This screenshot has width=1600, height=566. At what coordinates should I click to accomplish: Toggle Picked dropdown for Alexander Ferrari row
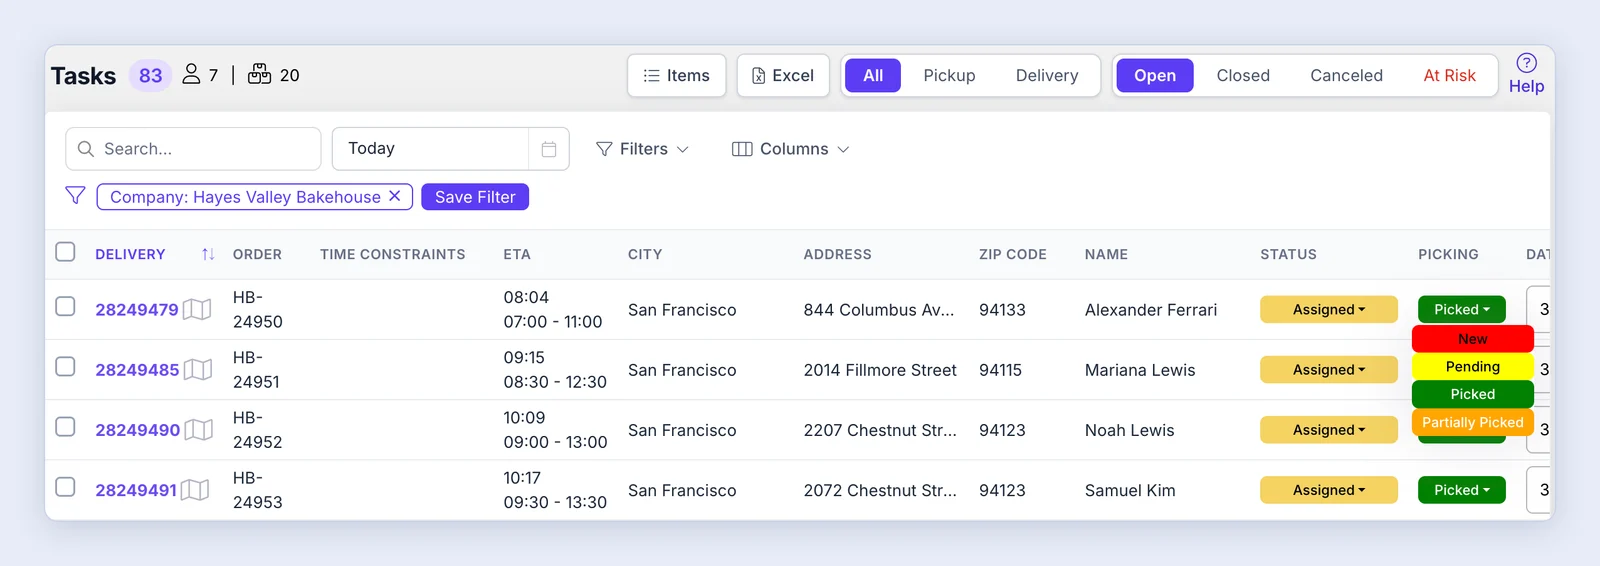(x=1461, y=310)
